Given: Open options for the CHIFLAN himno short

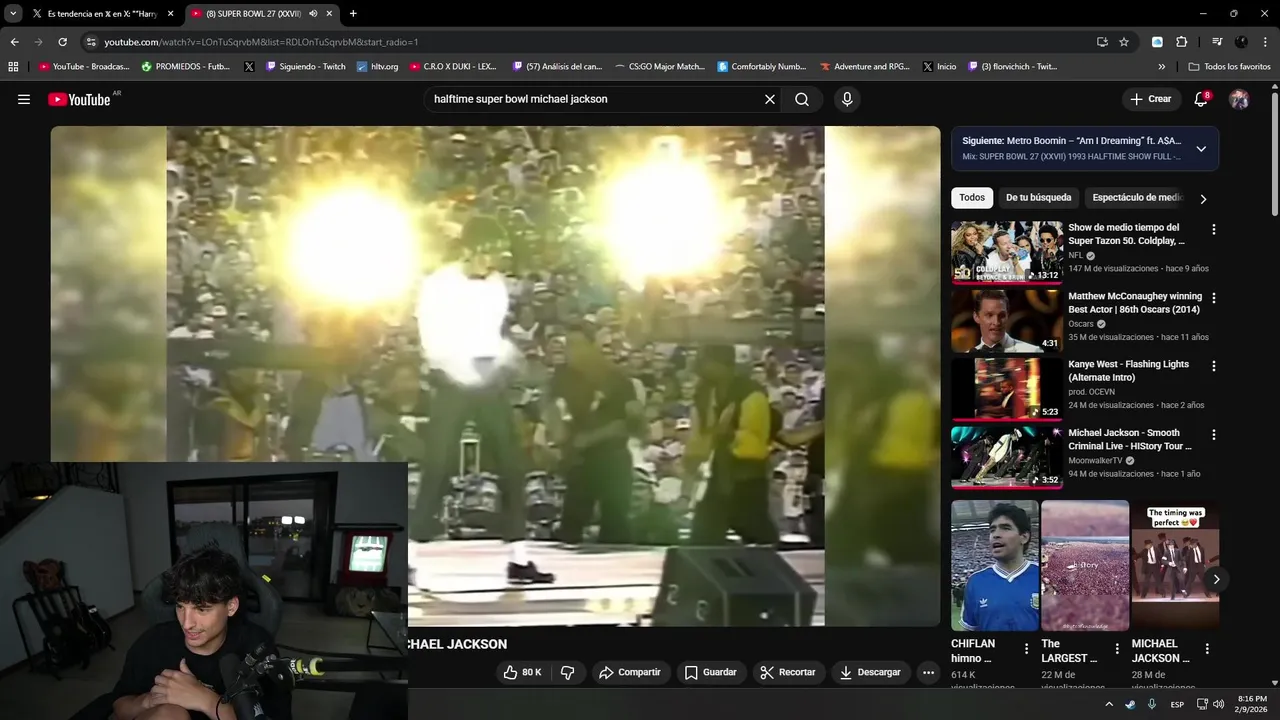Looking at the screenshot, I should 1026,648.
